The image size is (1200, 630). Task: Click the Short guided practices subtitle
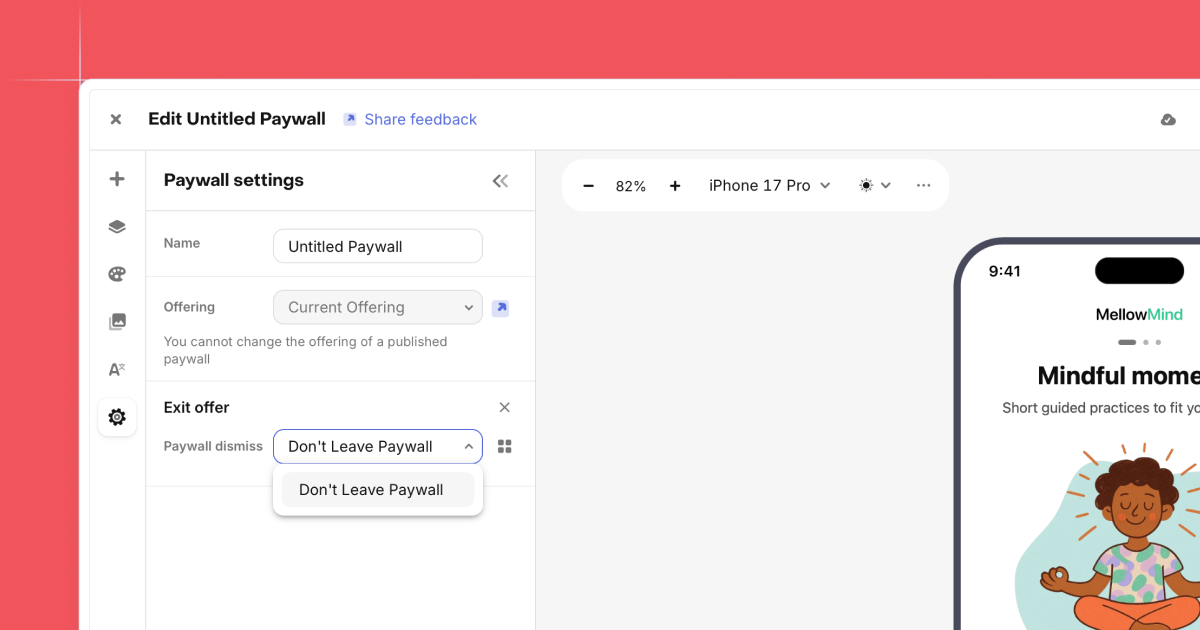tap(1101, 408)
